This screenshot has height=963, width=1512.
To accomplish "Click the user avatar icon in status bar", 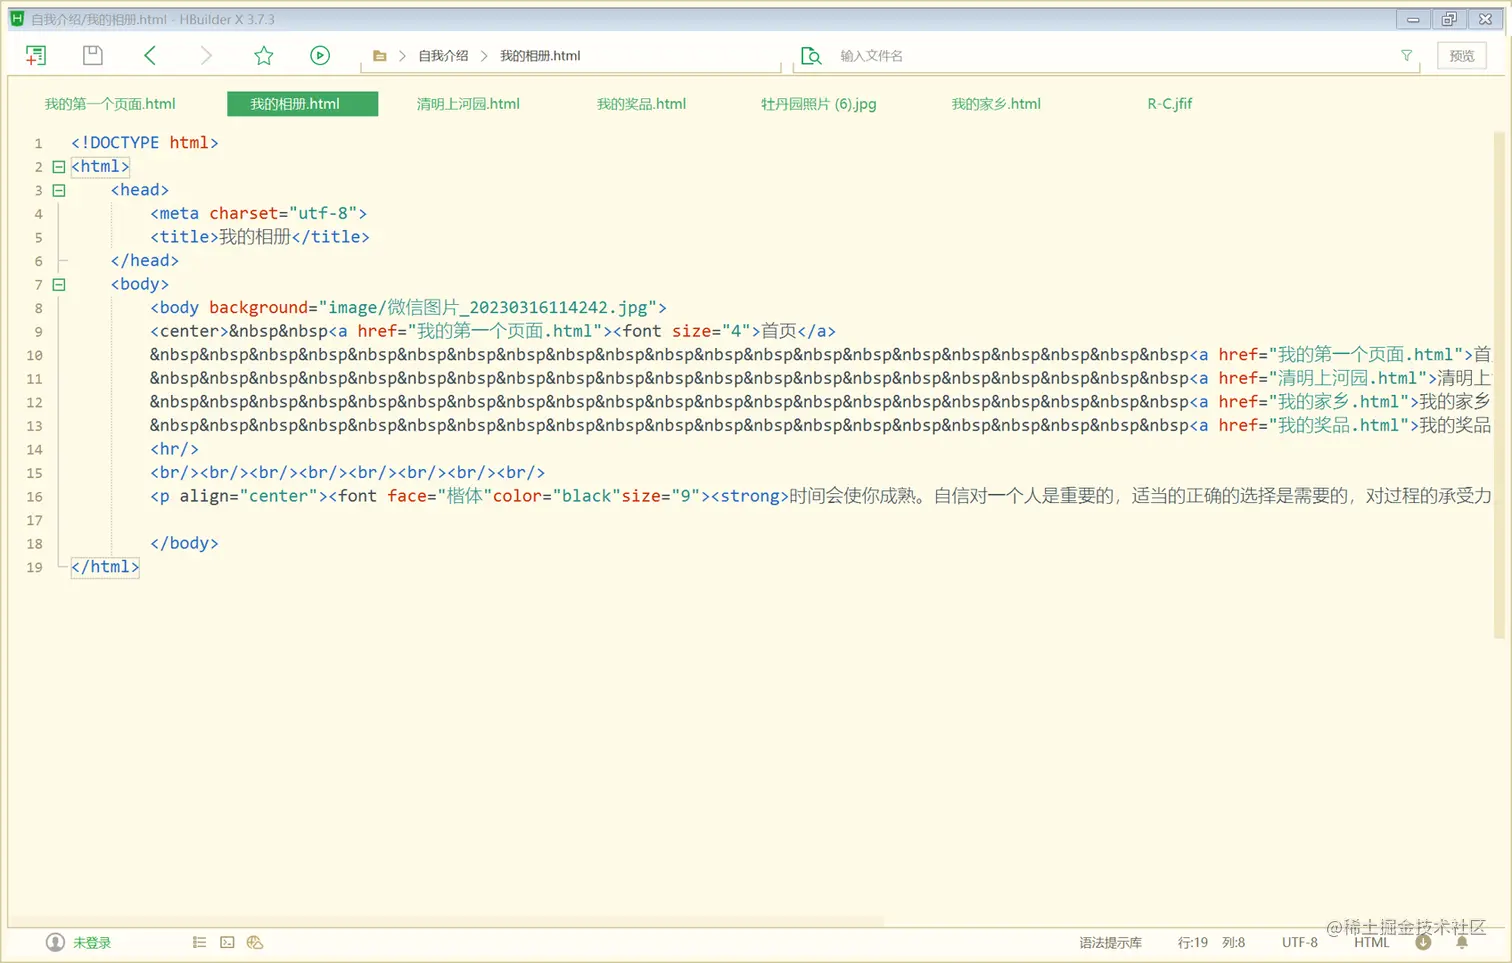I will 55,942.
